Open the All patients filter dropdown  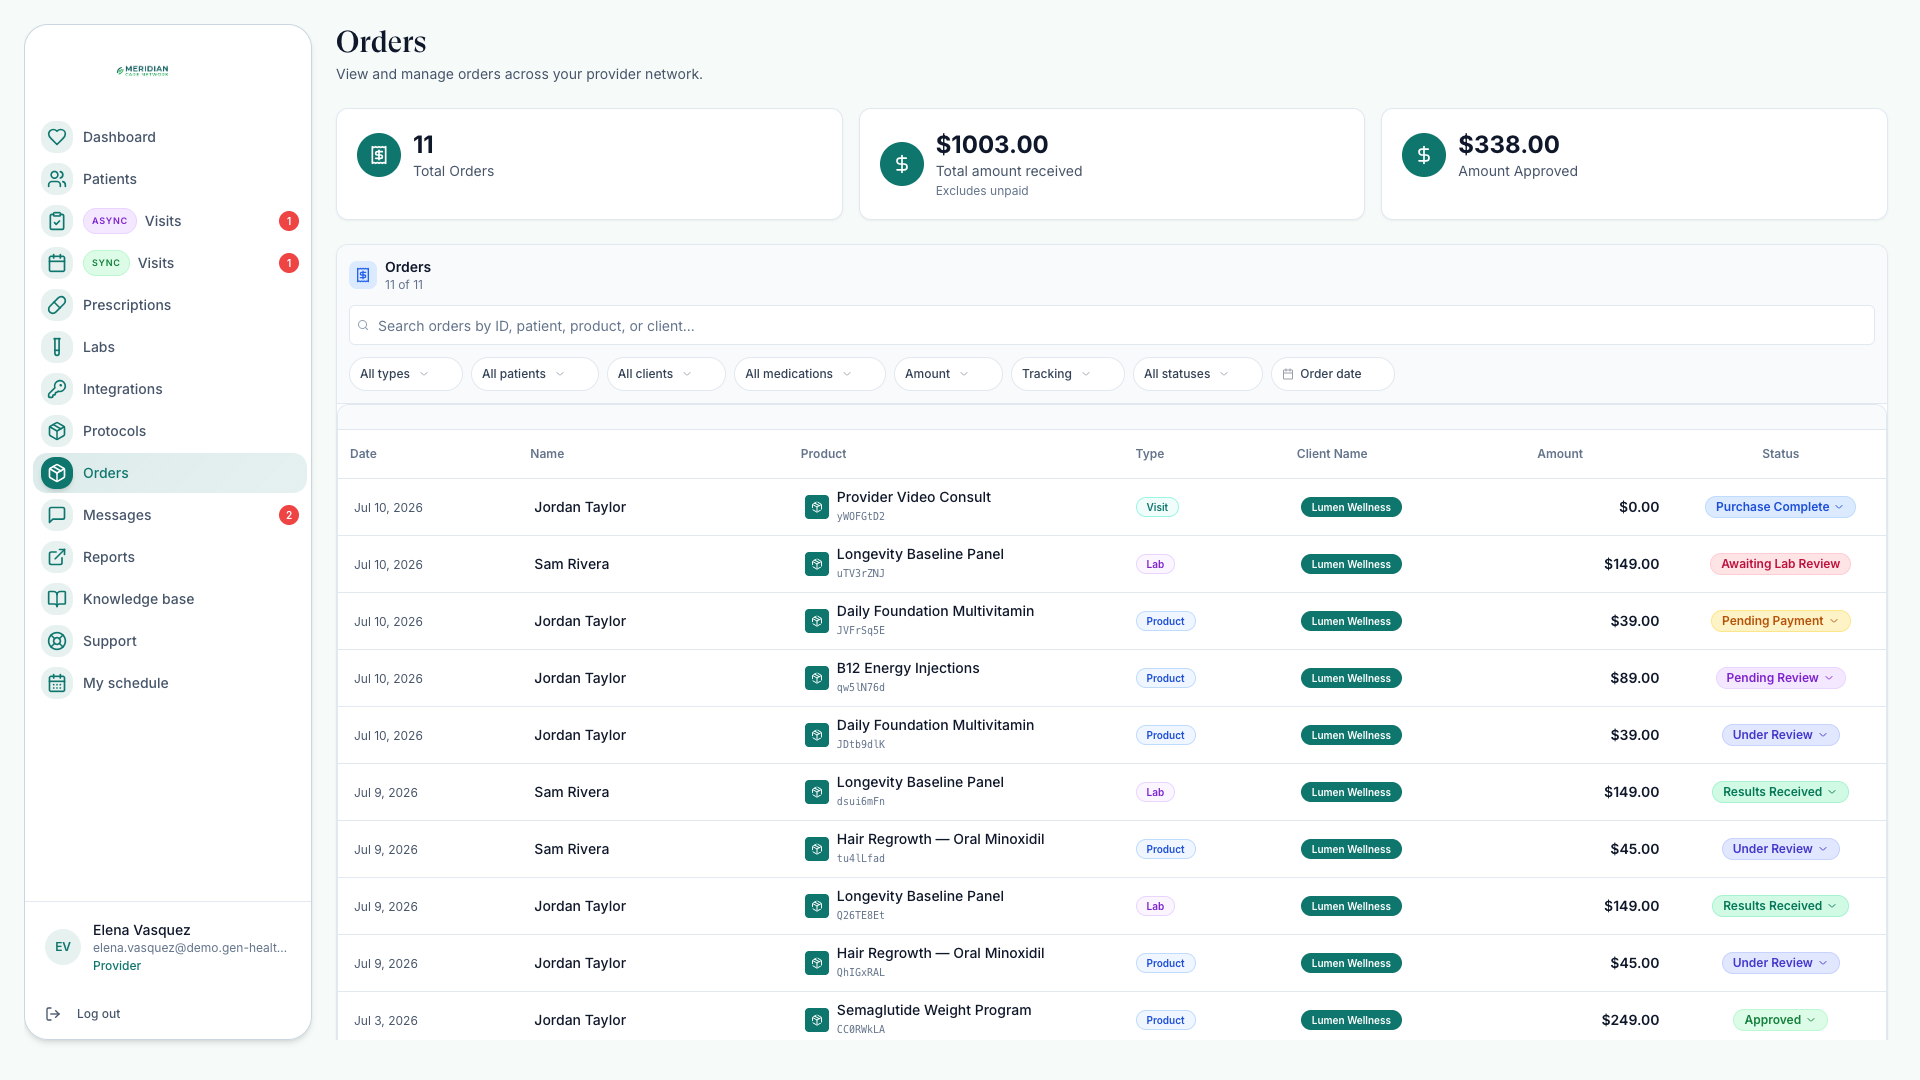534,374
